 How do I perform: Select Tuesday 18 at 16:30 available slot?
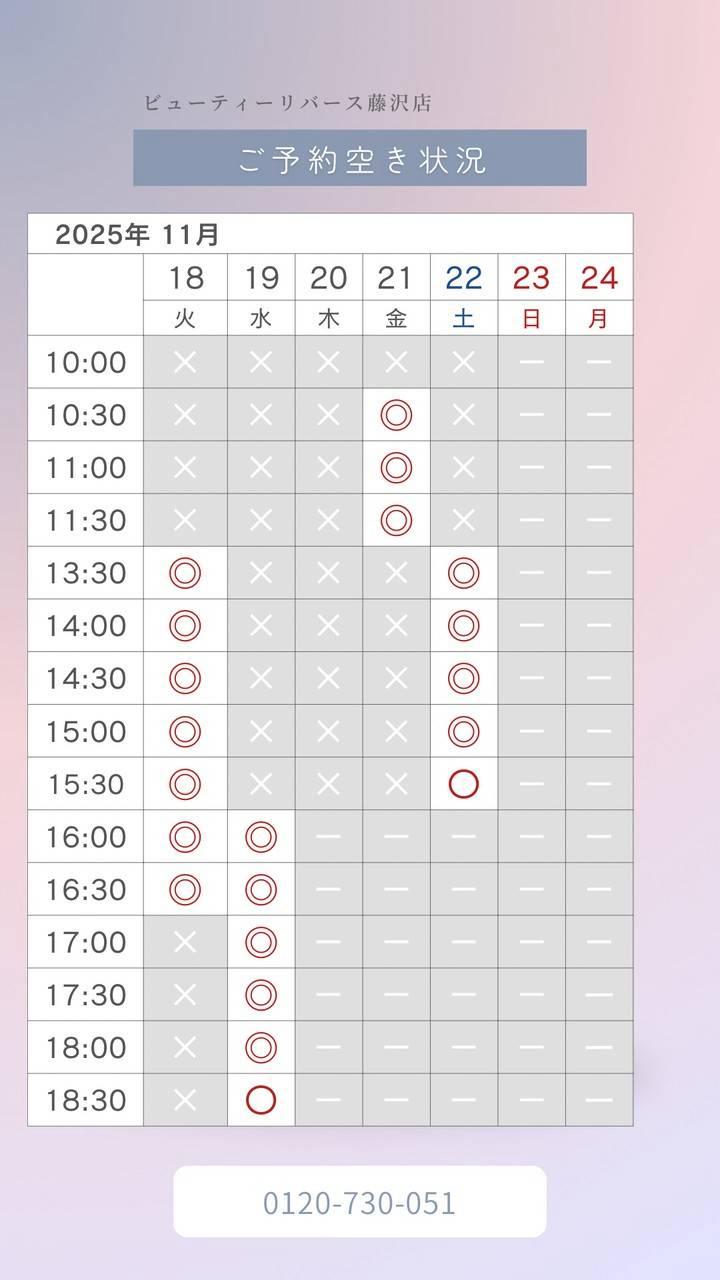(x=185, y=890)
